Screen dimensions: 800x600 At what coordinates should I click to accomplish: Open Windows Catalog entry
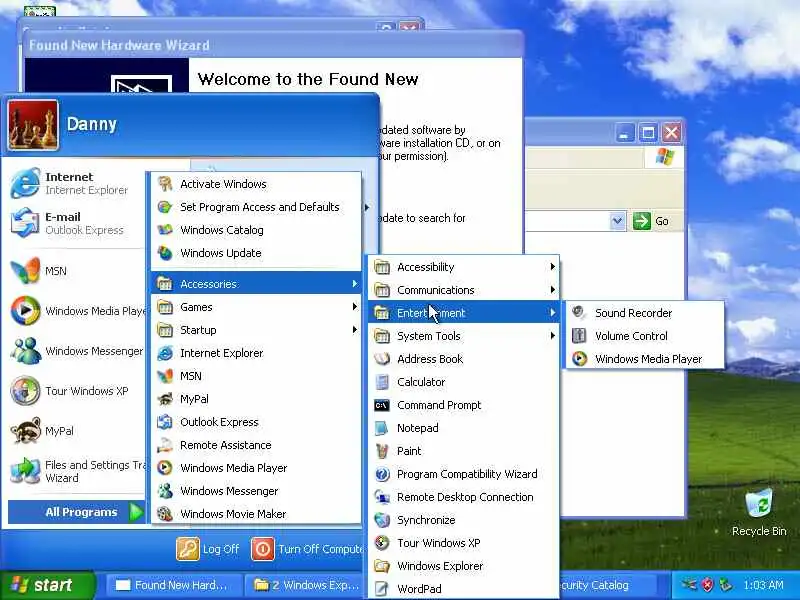(x=256, y=230)
